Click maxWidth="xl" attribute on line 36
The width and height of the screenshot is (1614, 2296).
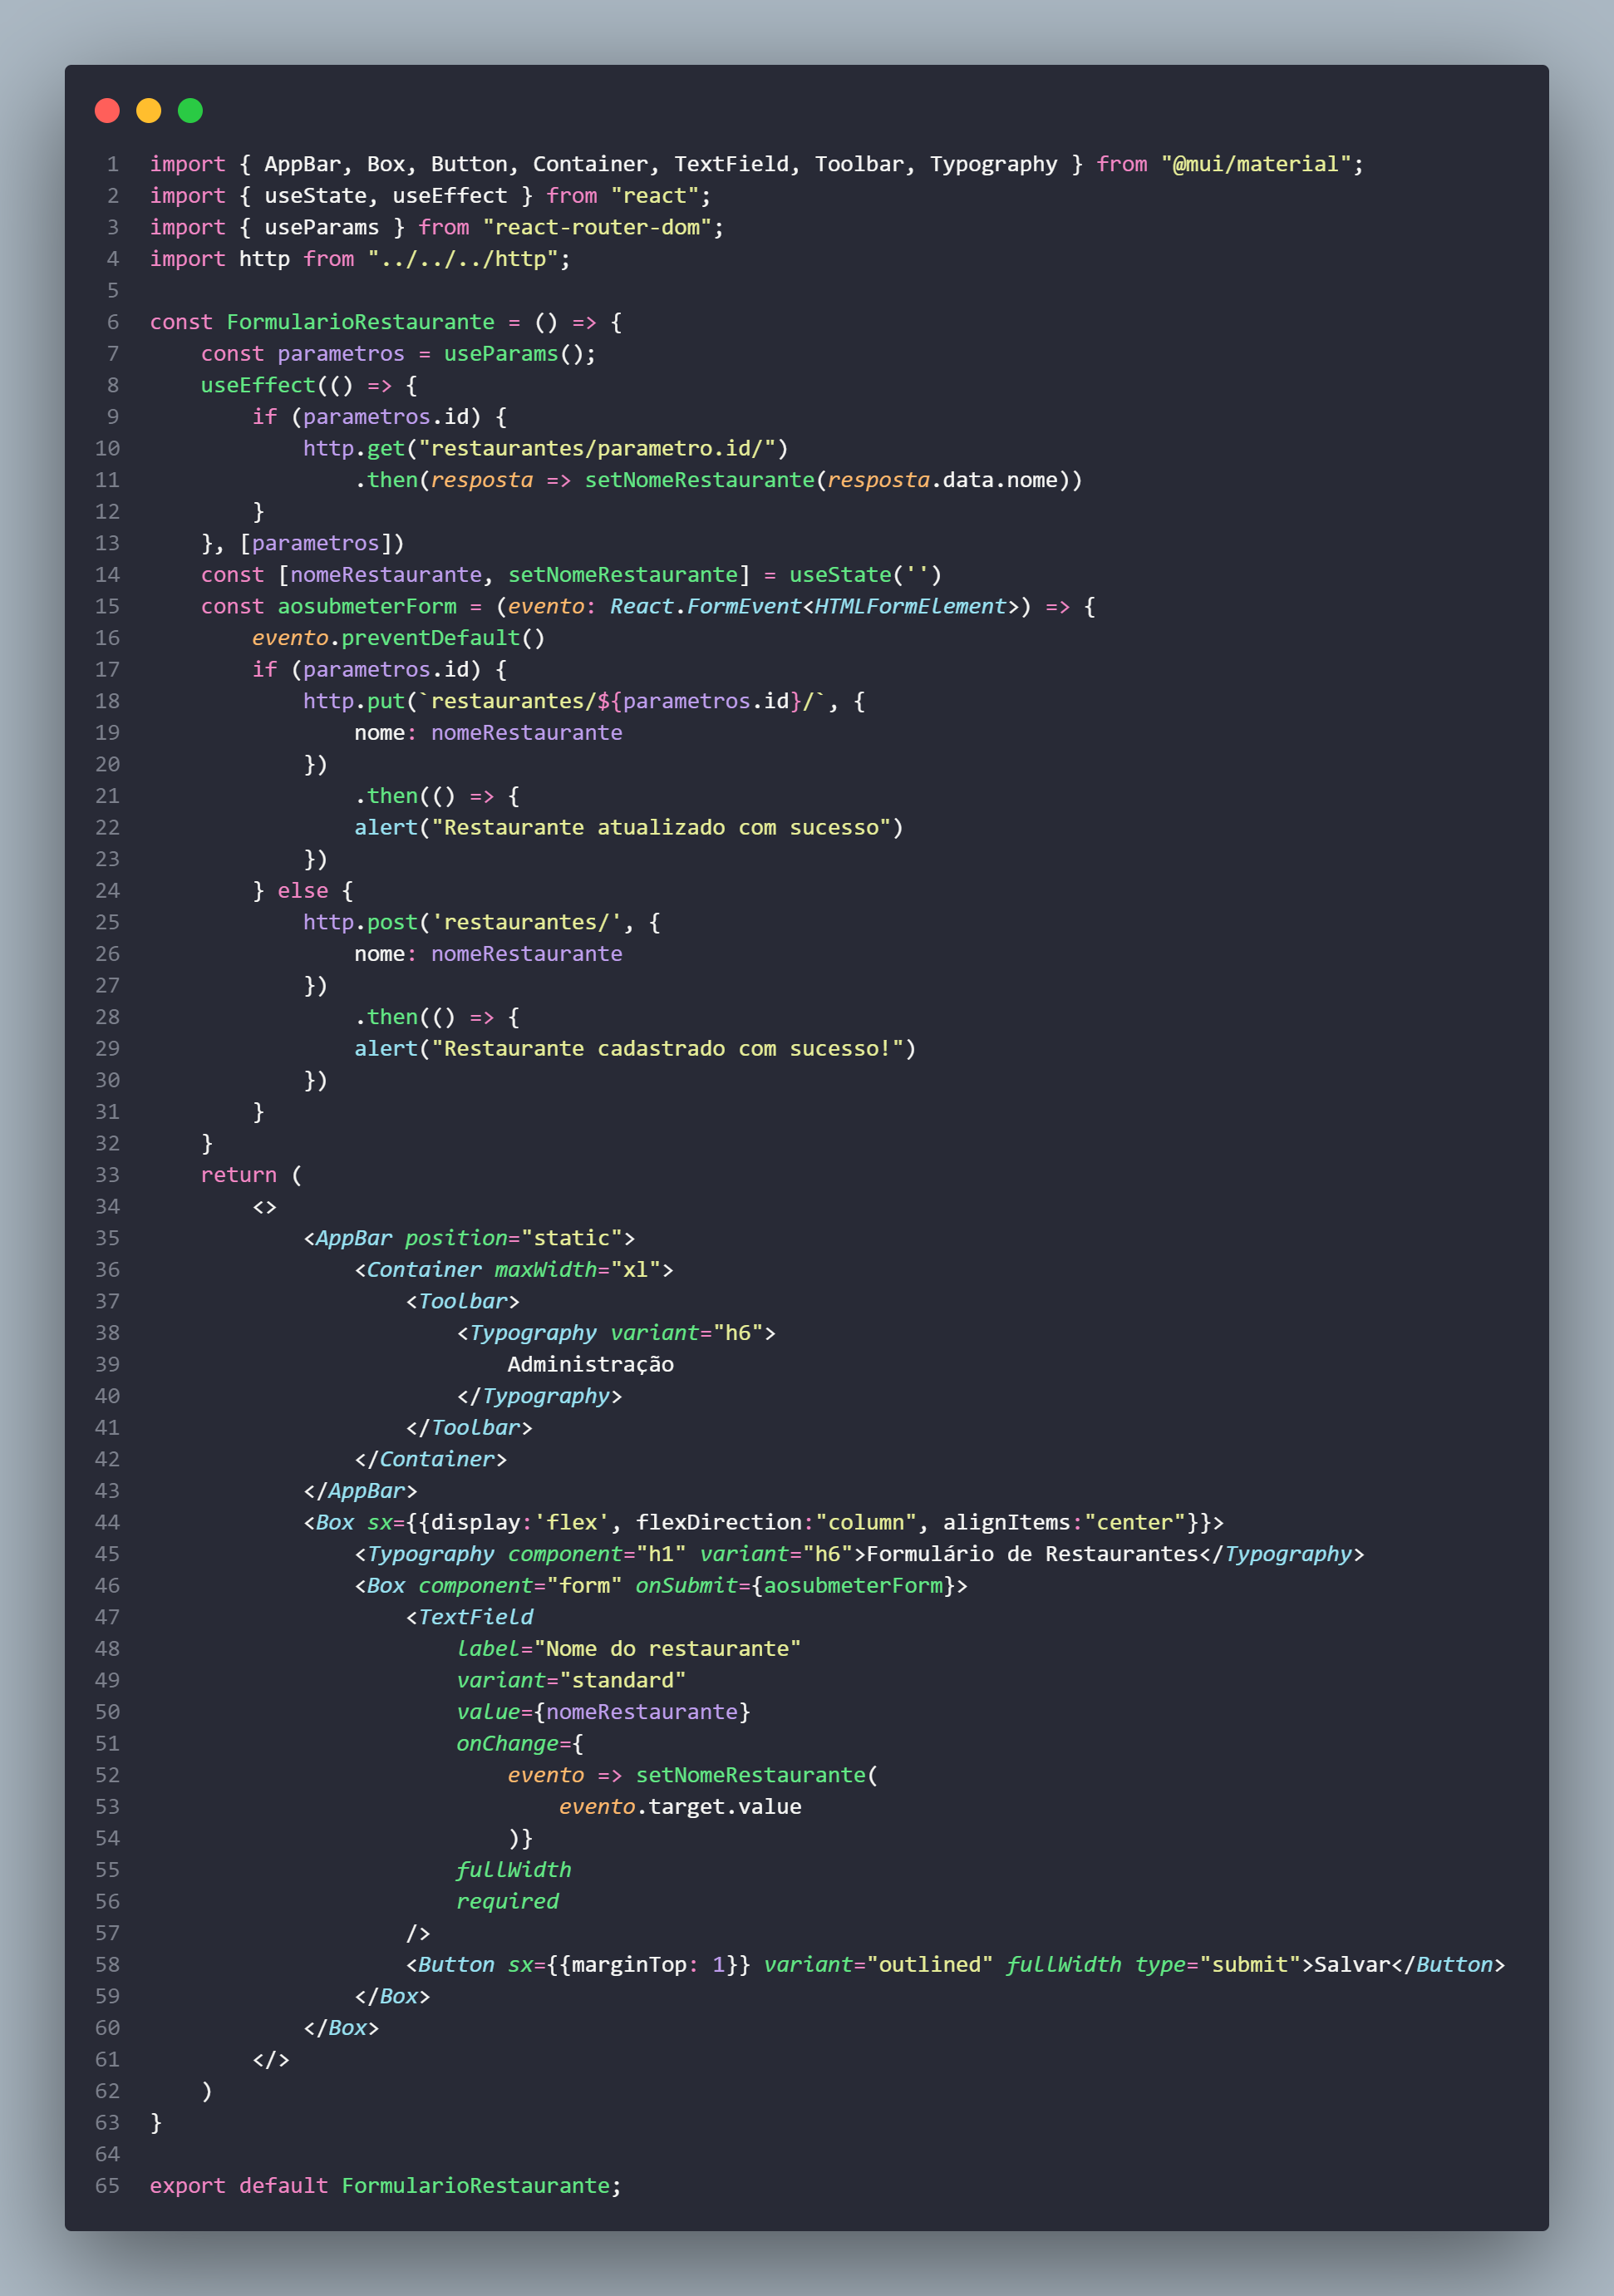(x=578, y=1270)
